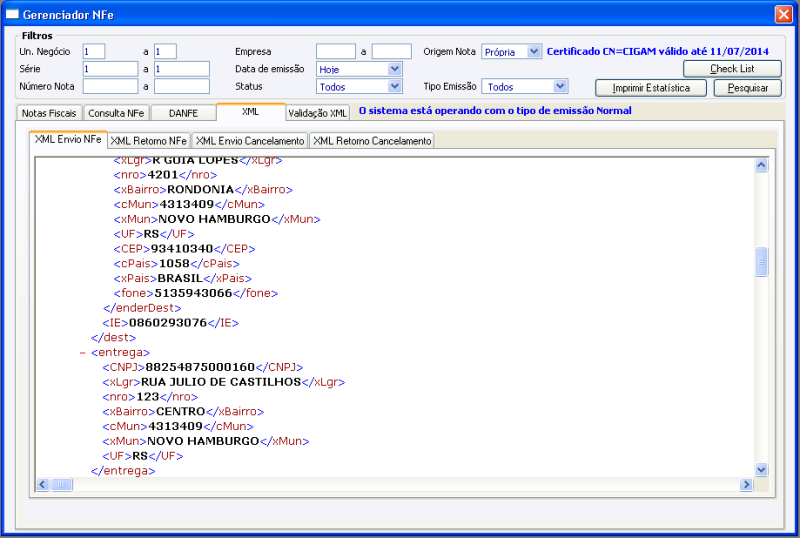The width and height of the screenshot is (800, 538).
Task: Click the Un. Negócio start field
Action: [x=94, y=52]
